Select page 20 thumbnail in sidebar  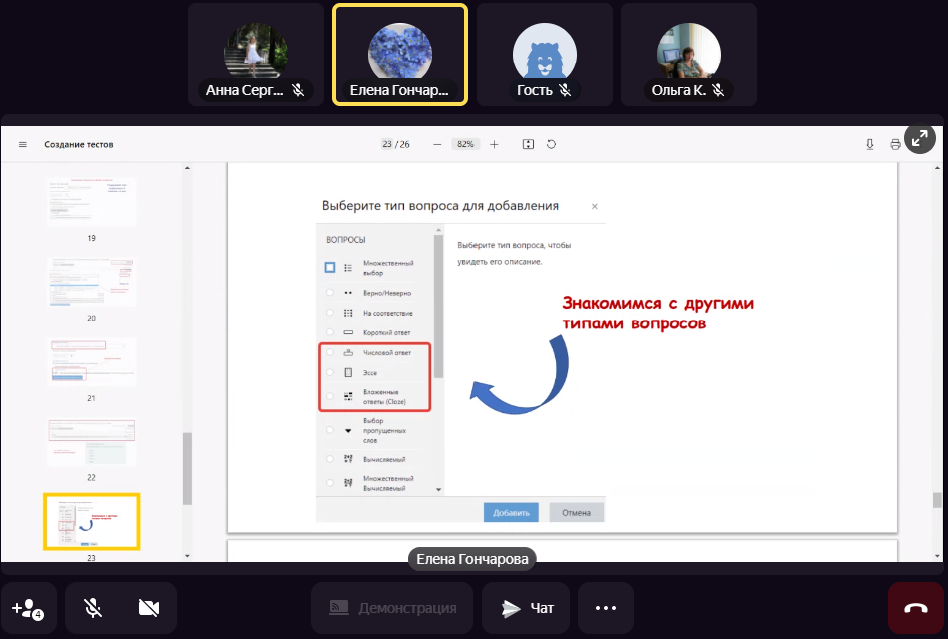(92, 283)
